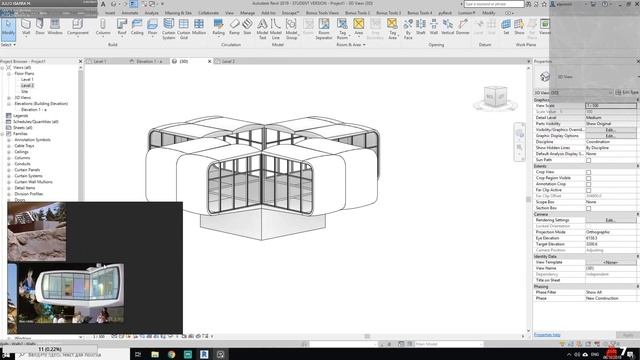Switch to the Analyze ribbon tab
640x360 pixels.
(151, 13)
